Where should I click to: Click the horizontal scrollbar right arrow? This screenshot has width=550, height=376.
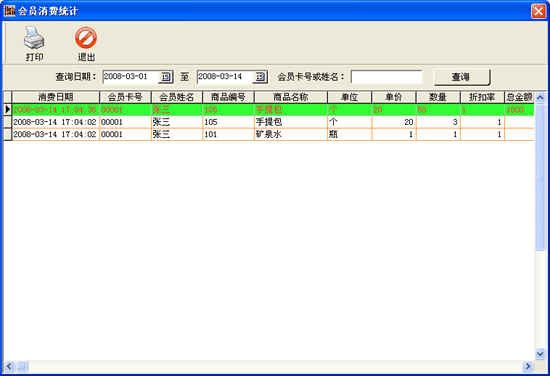[528, 367]
